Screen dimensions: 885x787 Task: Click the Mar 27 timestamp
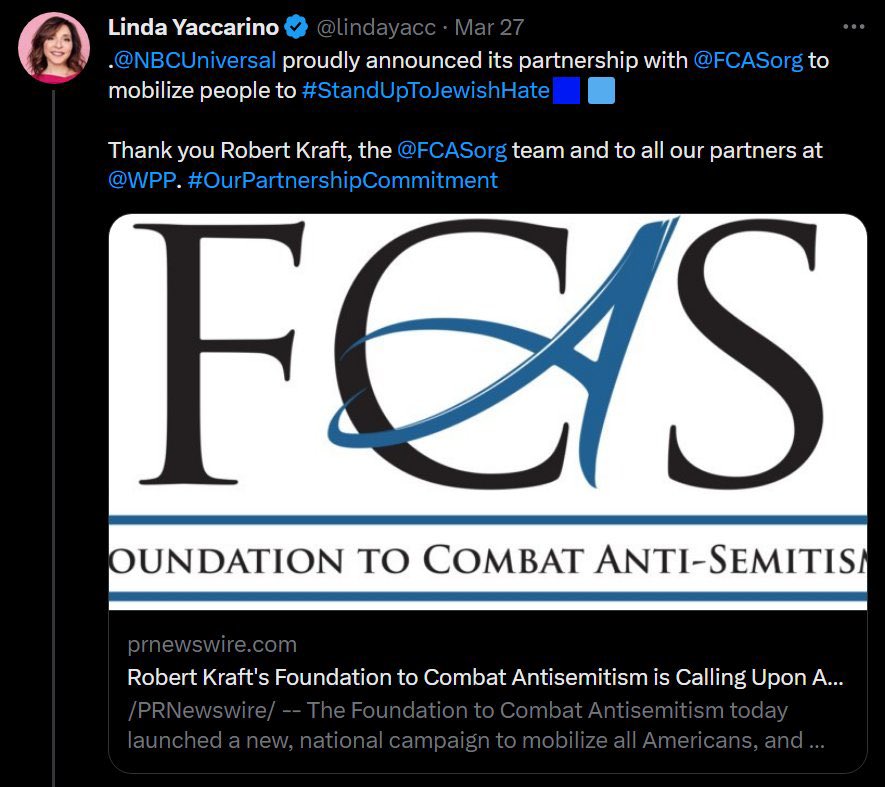click(489, 28)
